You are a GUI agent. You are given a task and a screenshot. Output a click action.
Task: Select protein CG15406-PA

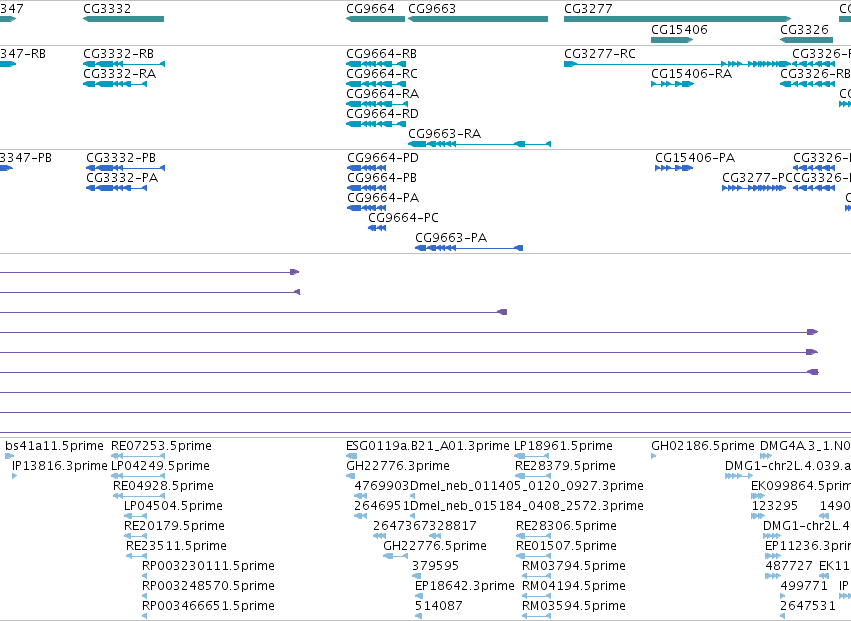(x=674, y=168)
